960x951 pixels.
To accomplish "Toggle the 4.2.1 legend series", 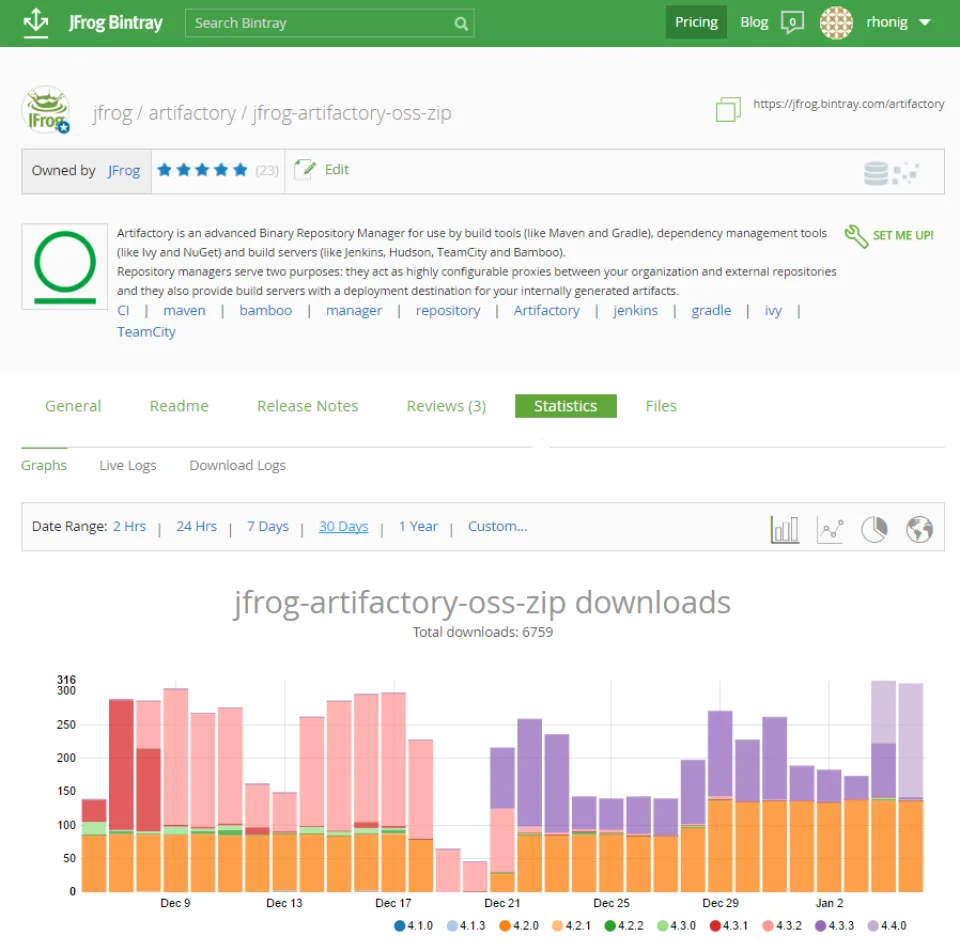I will (x=571, y=925).
